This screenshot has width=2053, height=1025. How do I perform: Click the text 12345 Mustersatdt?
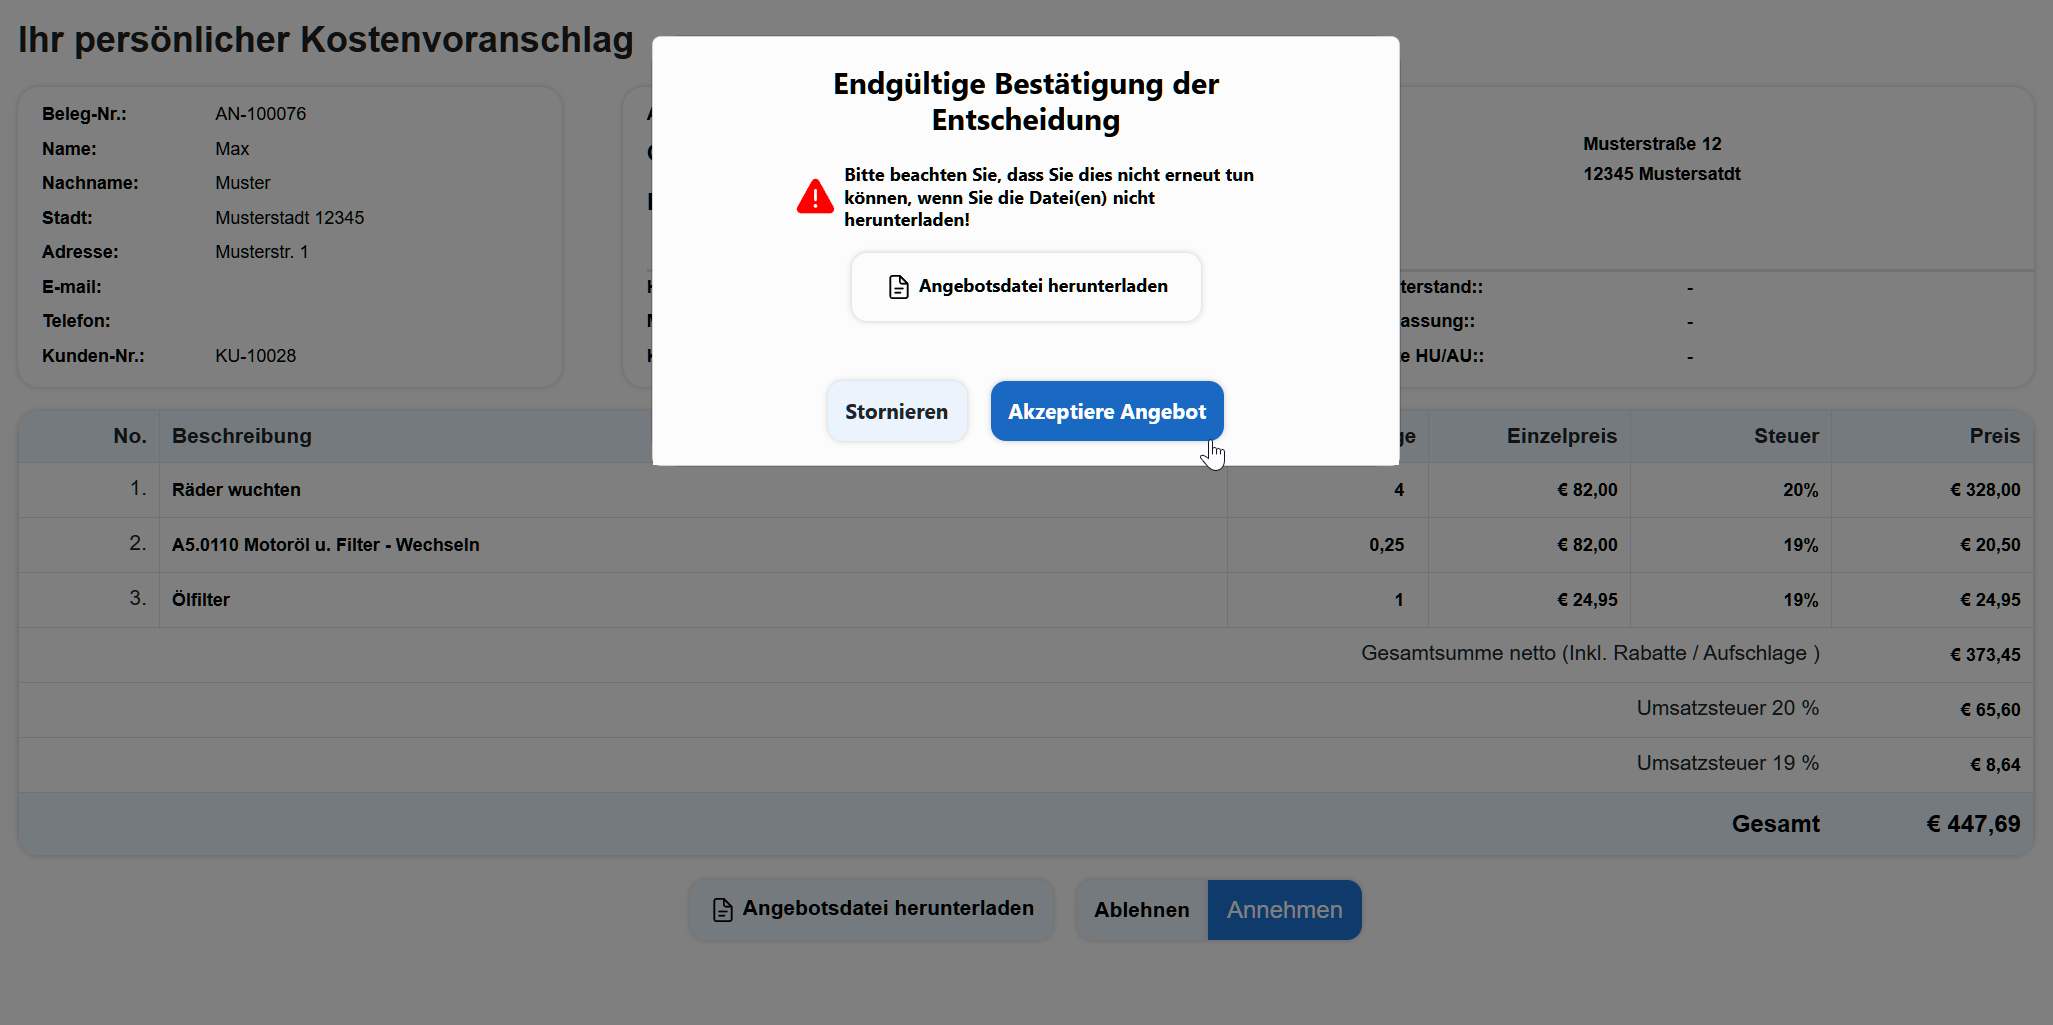click(1662, 174)
